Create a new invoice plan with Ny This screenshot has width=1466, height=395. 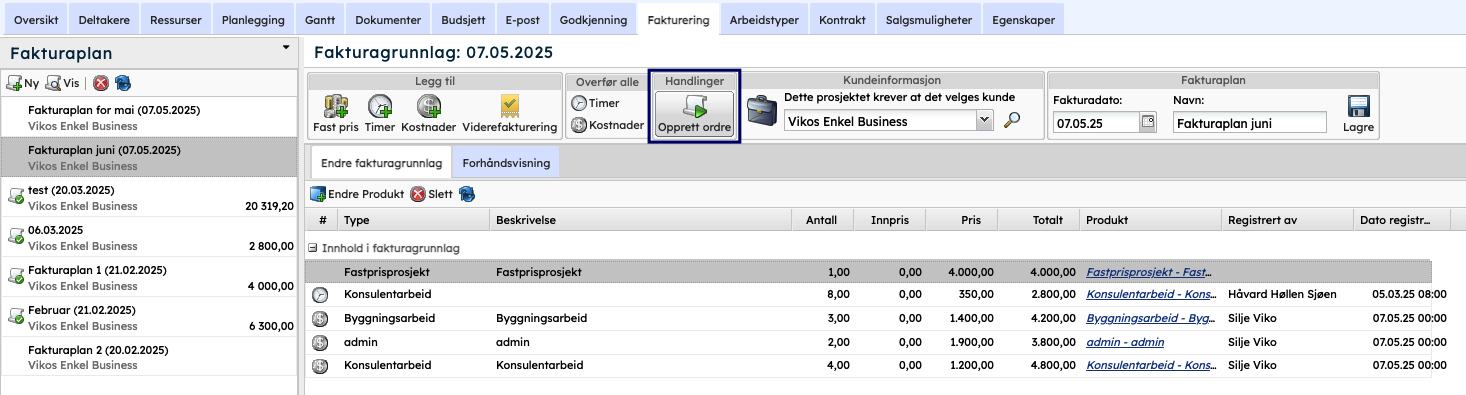click(23, 84)
